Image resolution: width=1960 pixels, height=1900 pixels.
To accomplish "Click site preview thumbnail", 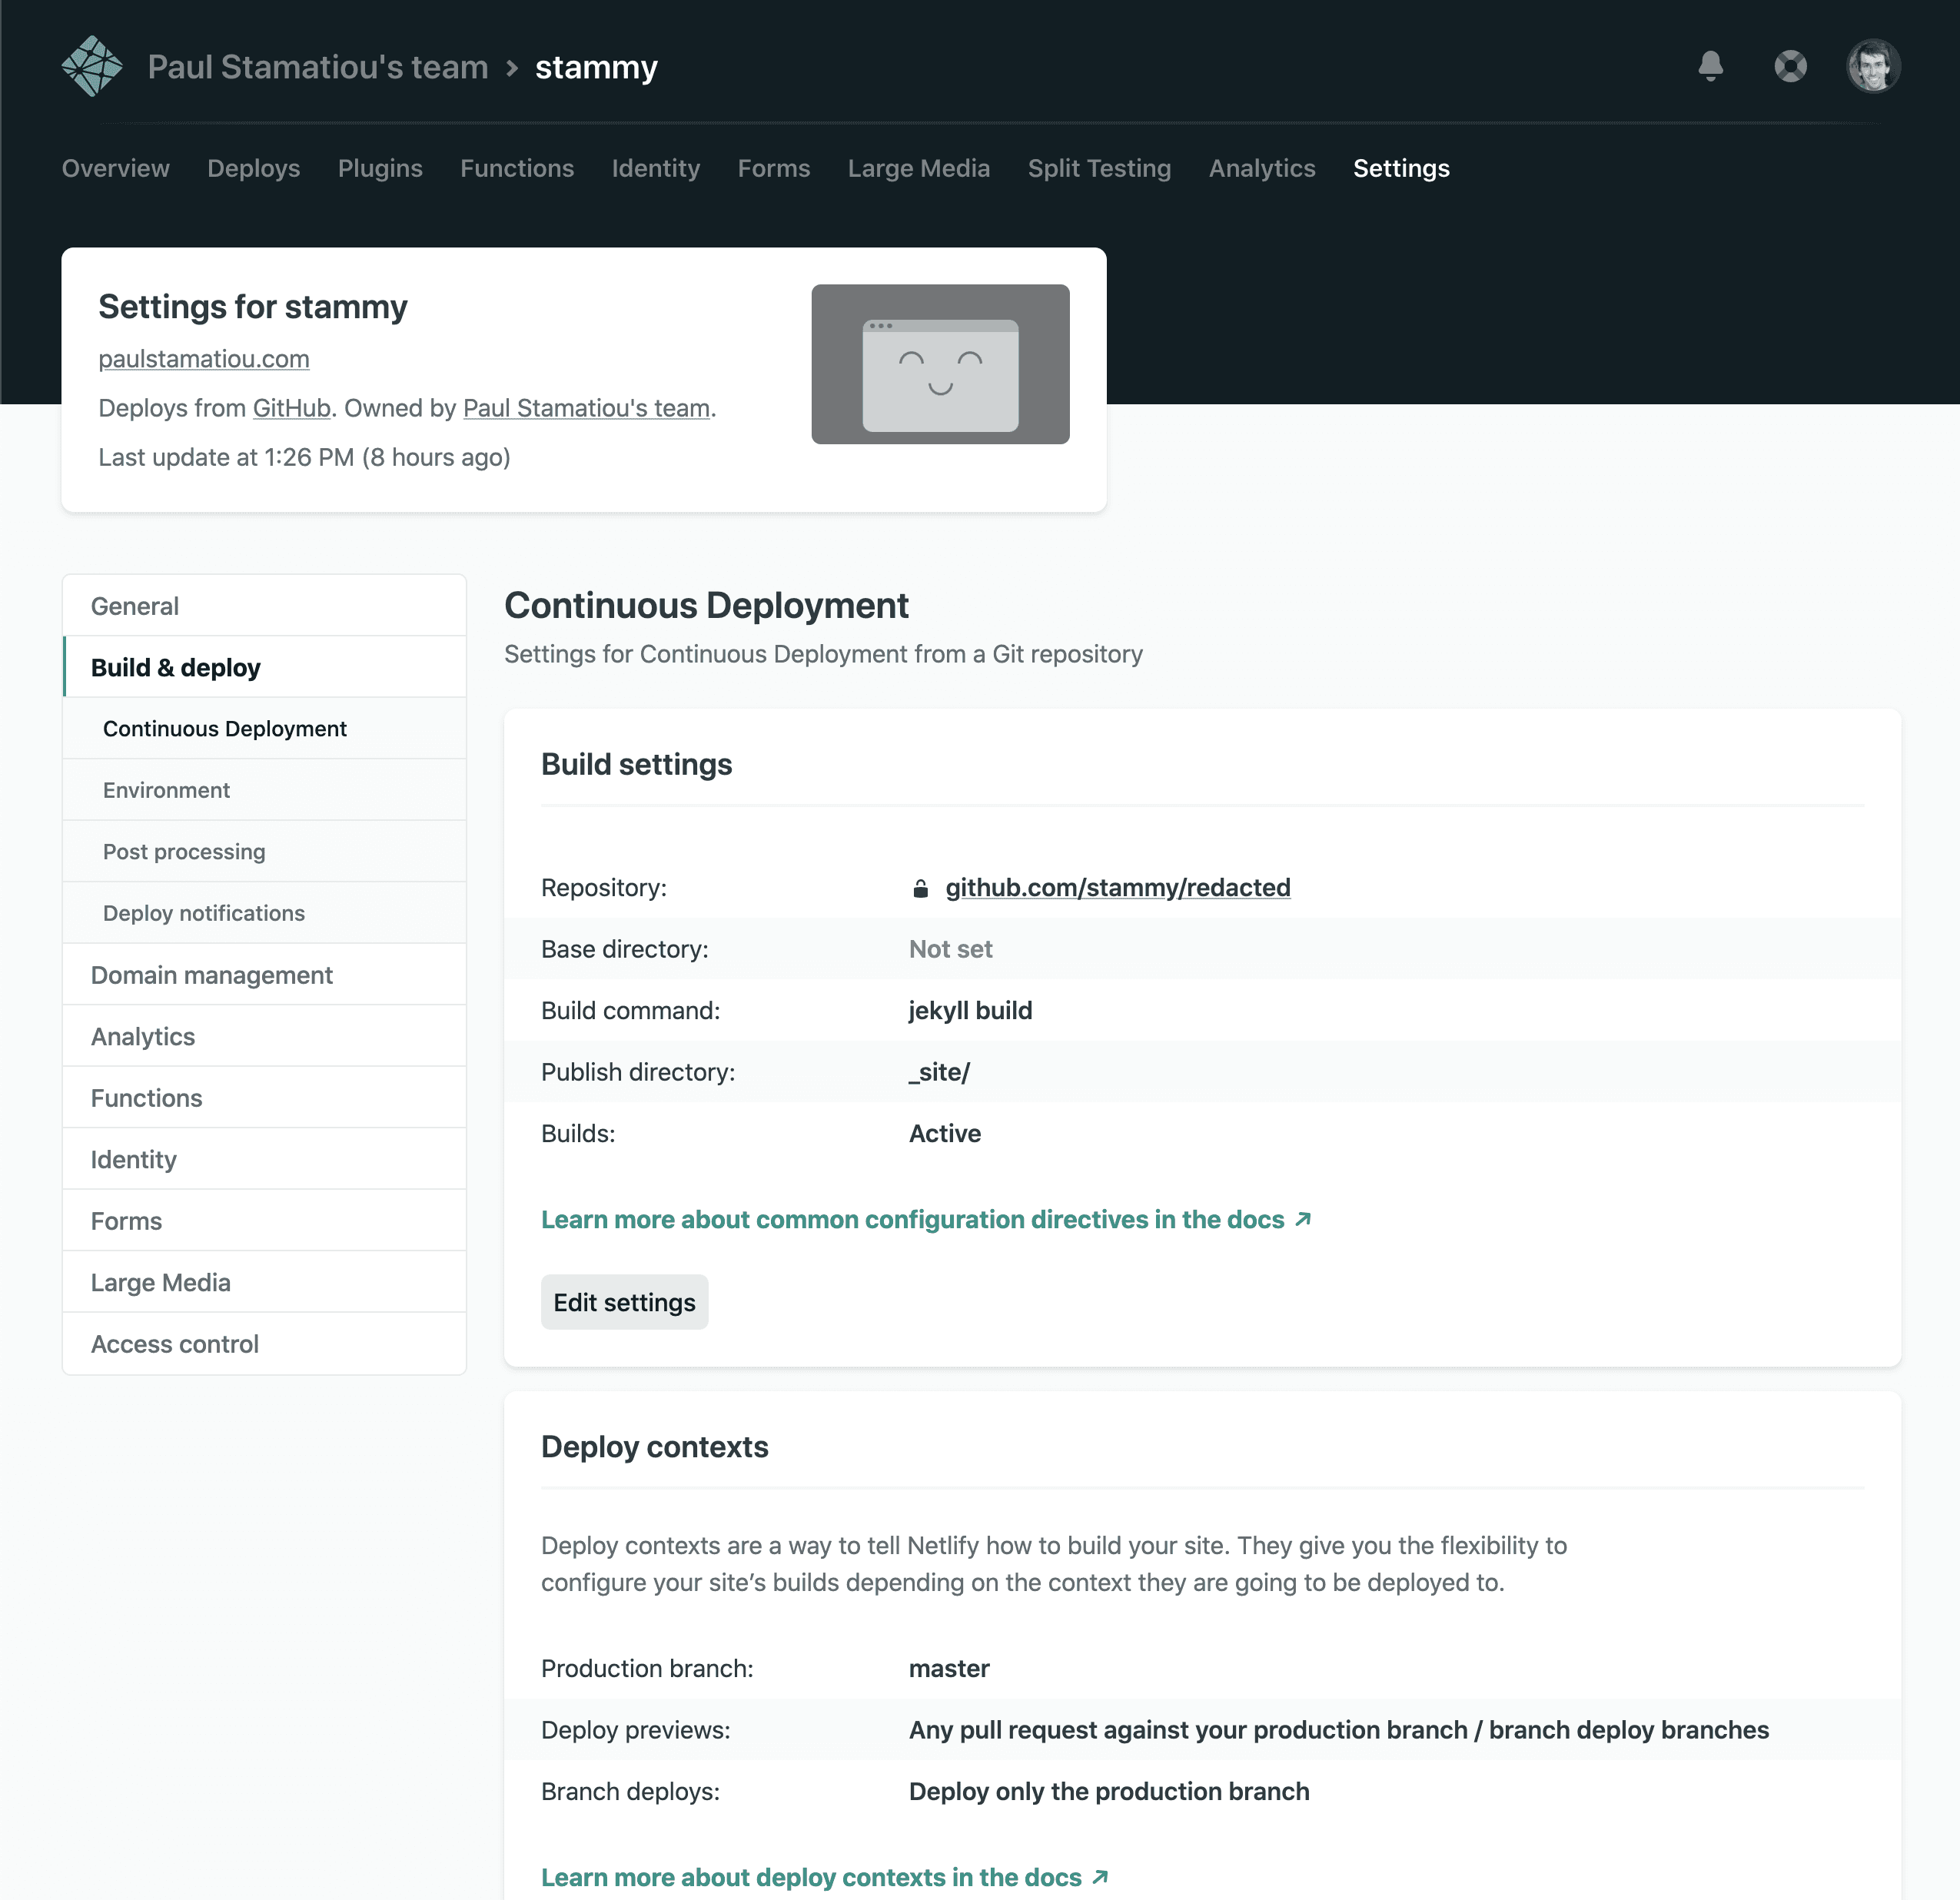I will [940, 364].
